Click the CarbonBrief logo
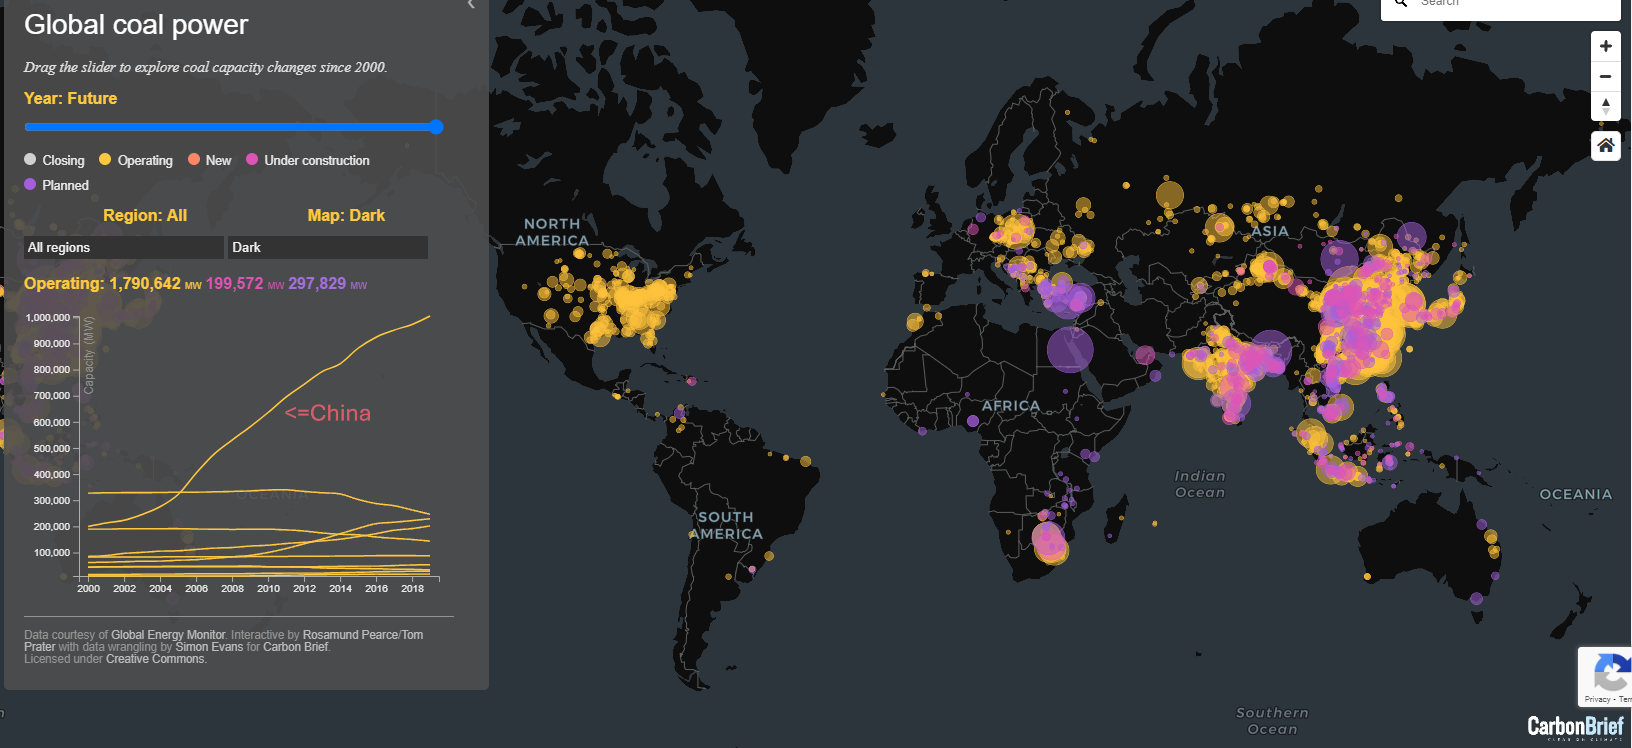 (x=1575, y=727)
